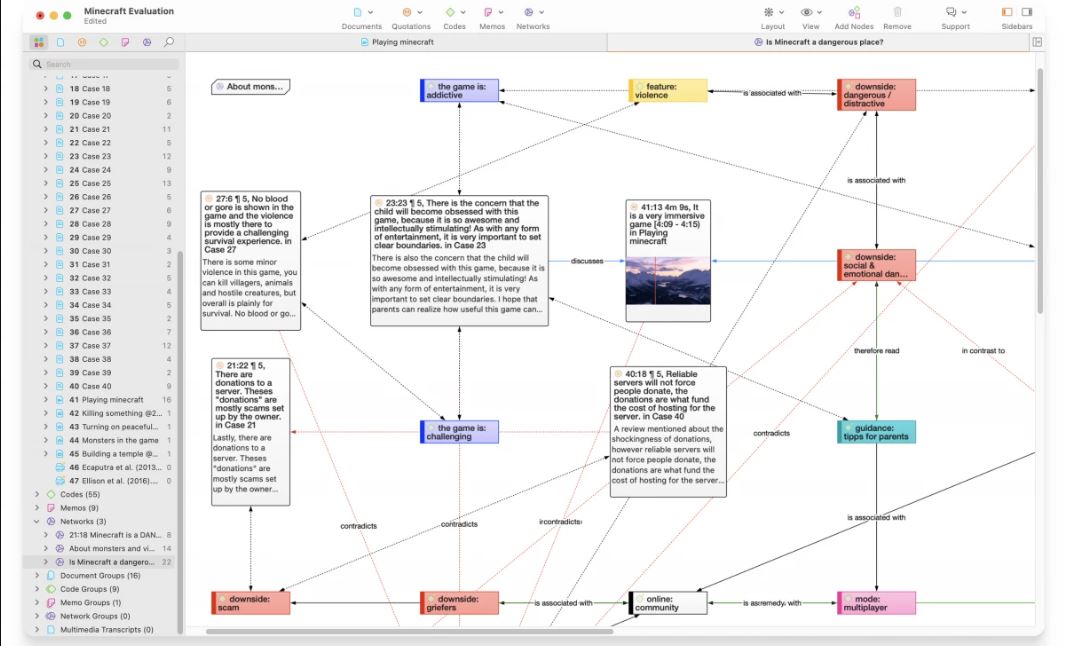
Task: Click the Codes (55) diamond icon
Action: click(51, 494)
